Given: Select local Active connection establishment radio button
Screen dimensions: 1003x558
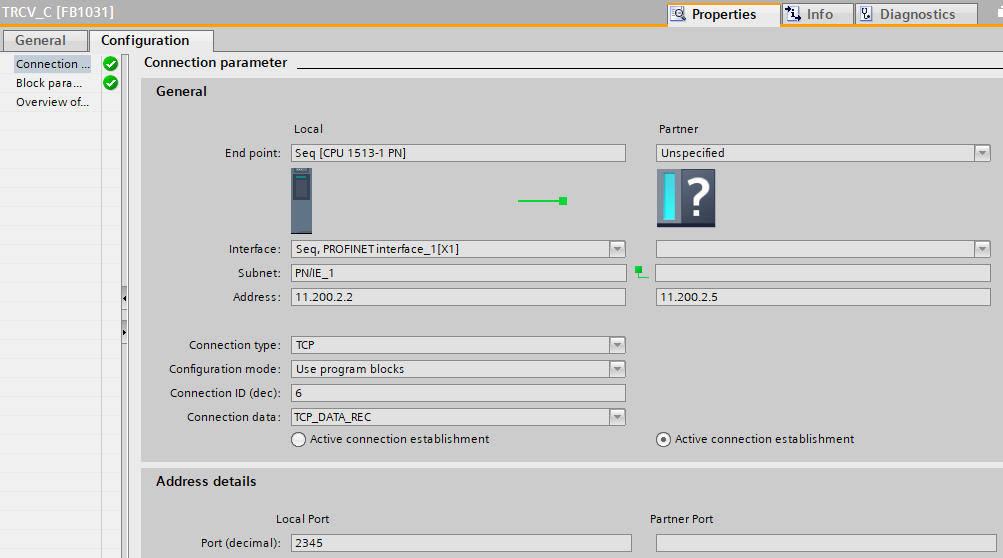Looking at the screenshot, I should click(x=298, y=440).
